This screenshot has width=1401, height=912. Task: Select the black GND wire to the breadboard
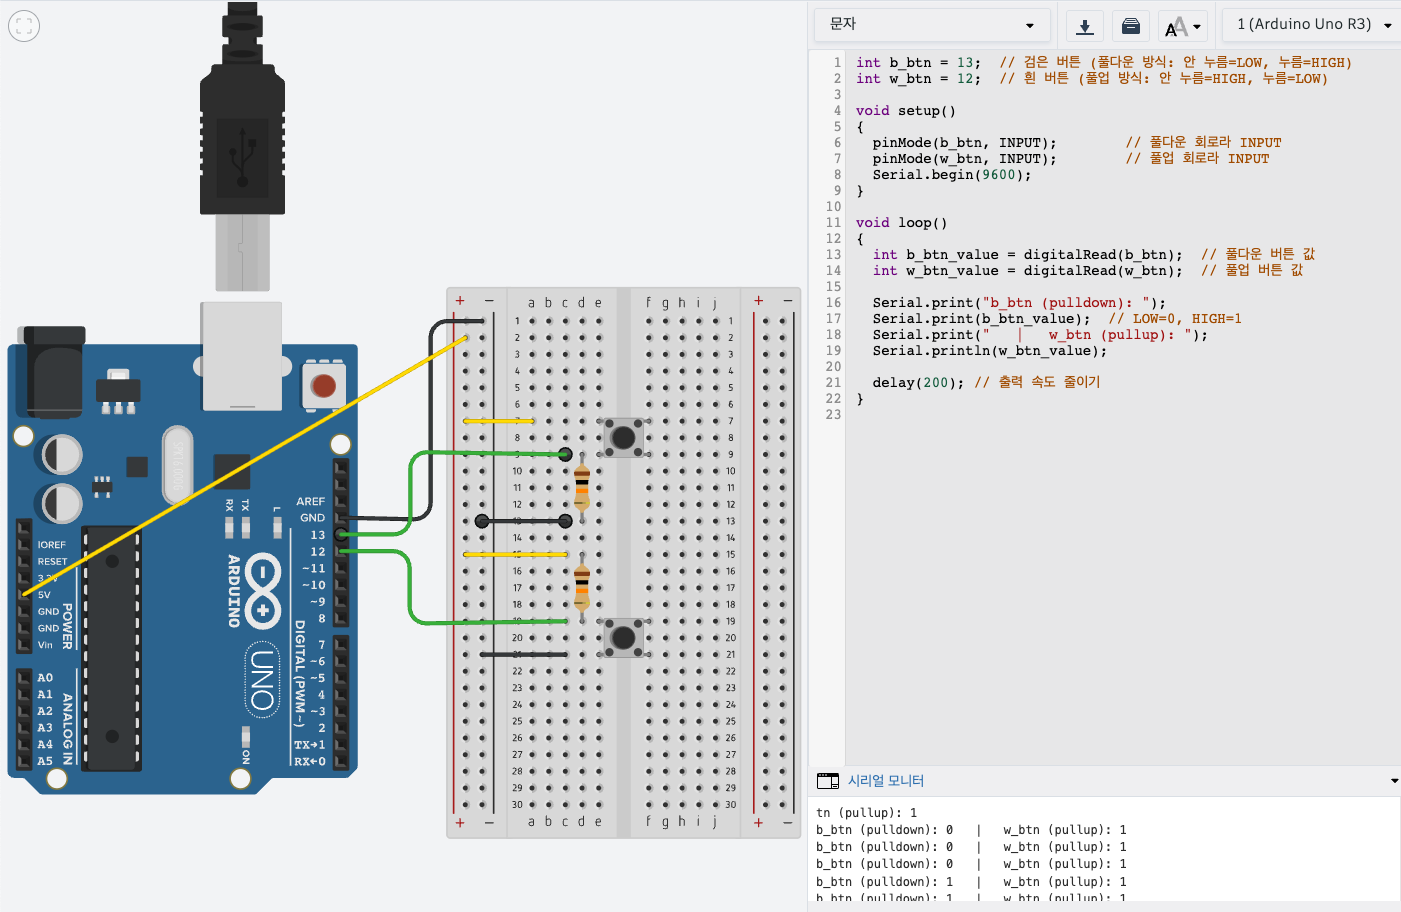tap(431, 420)
